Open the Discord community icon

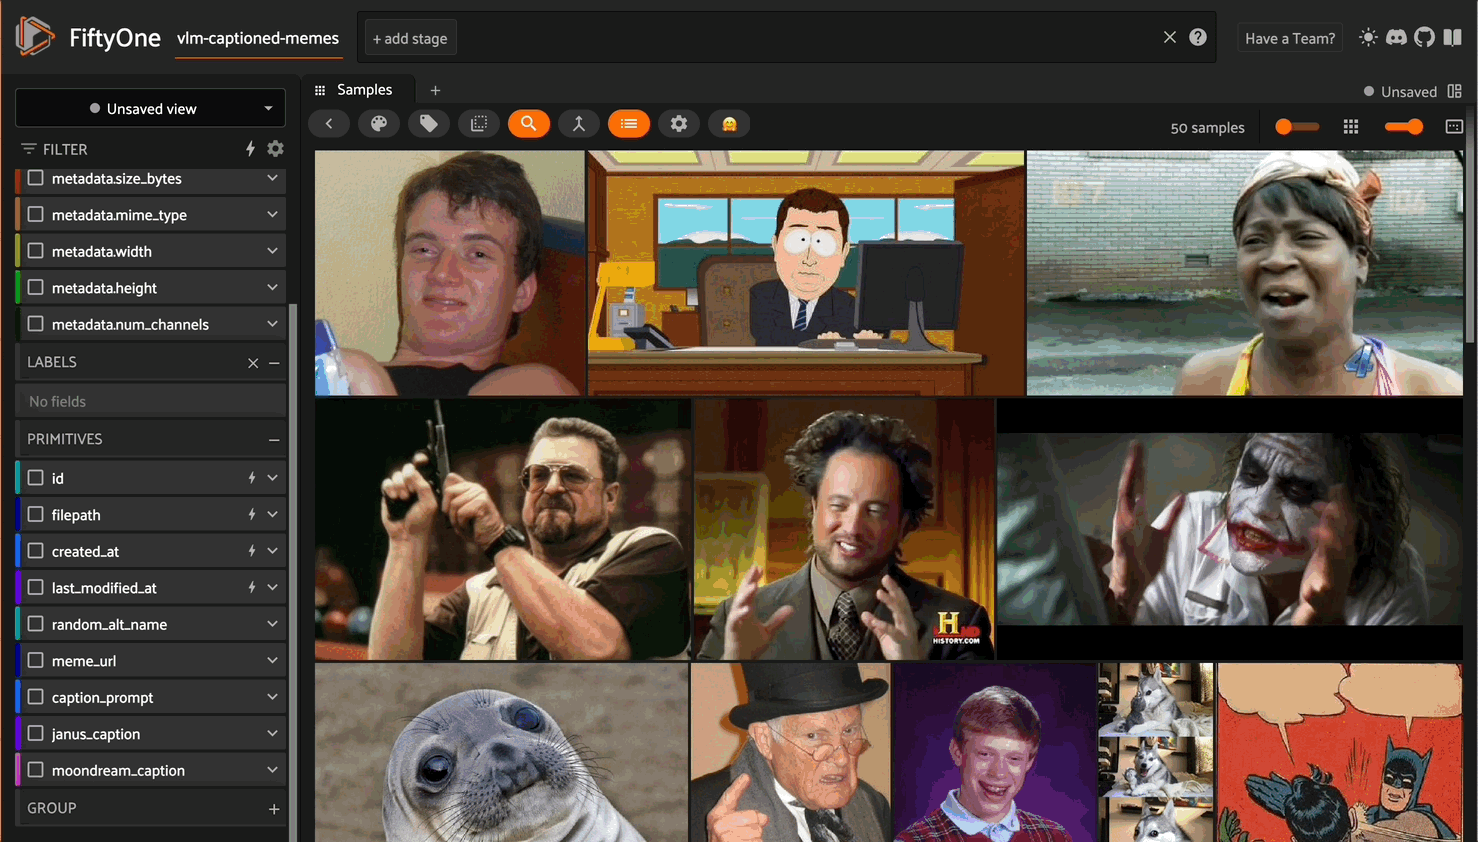pyautogui.click(x=1396, y=37)
